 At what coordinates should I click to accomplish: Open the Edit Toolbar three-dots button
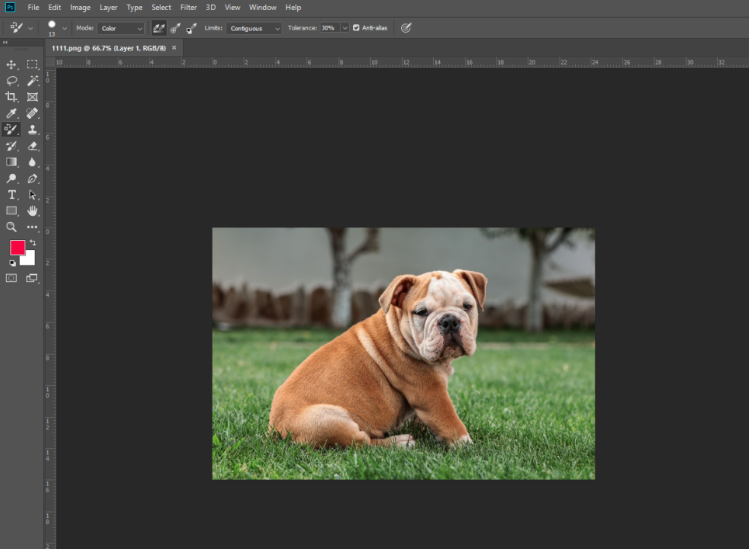pos(32,227)
